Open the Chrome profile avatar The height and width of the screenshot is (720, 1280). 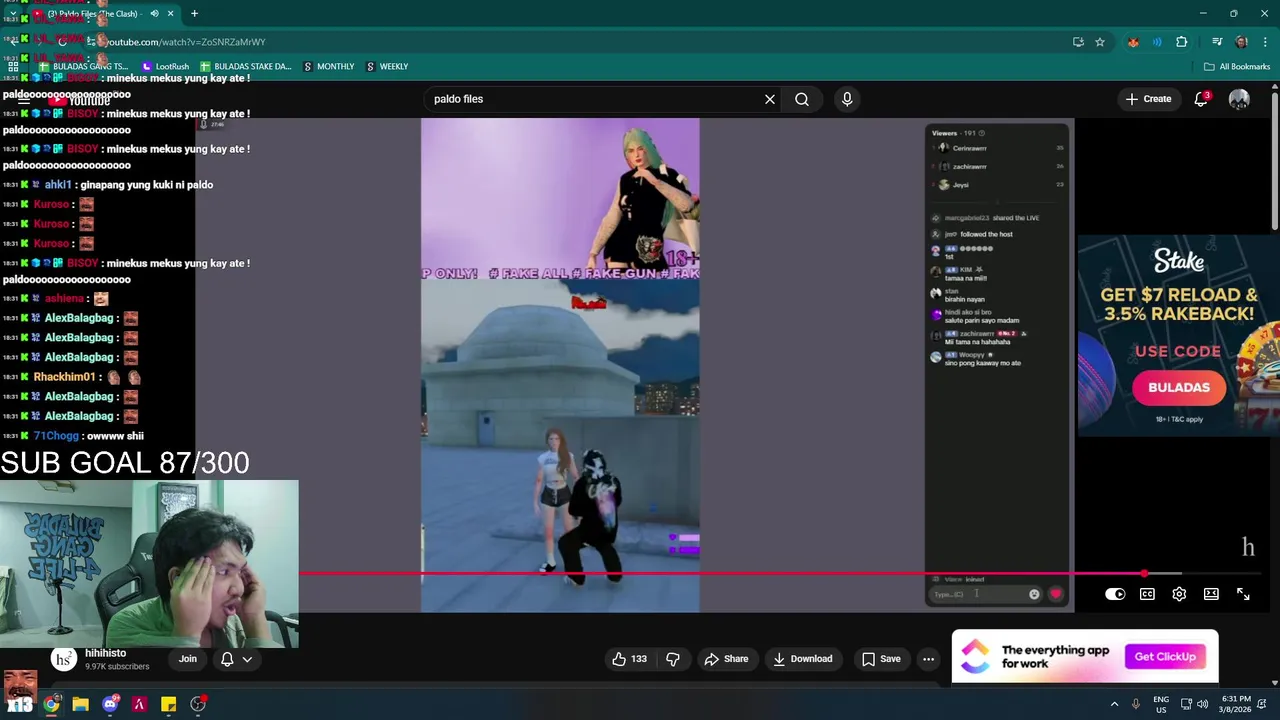pyautogui.click(x=1241, y=42)
